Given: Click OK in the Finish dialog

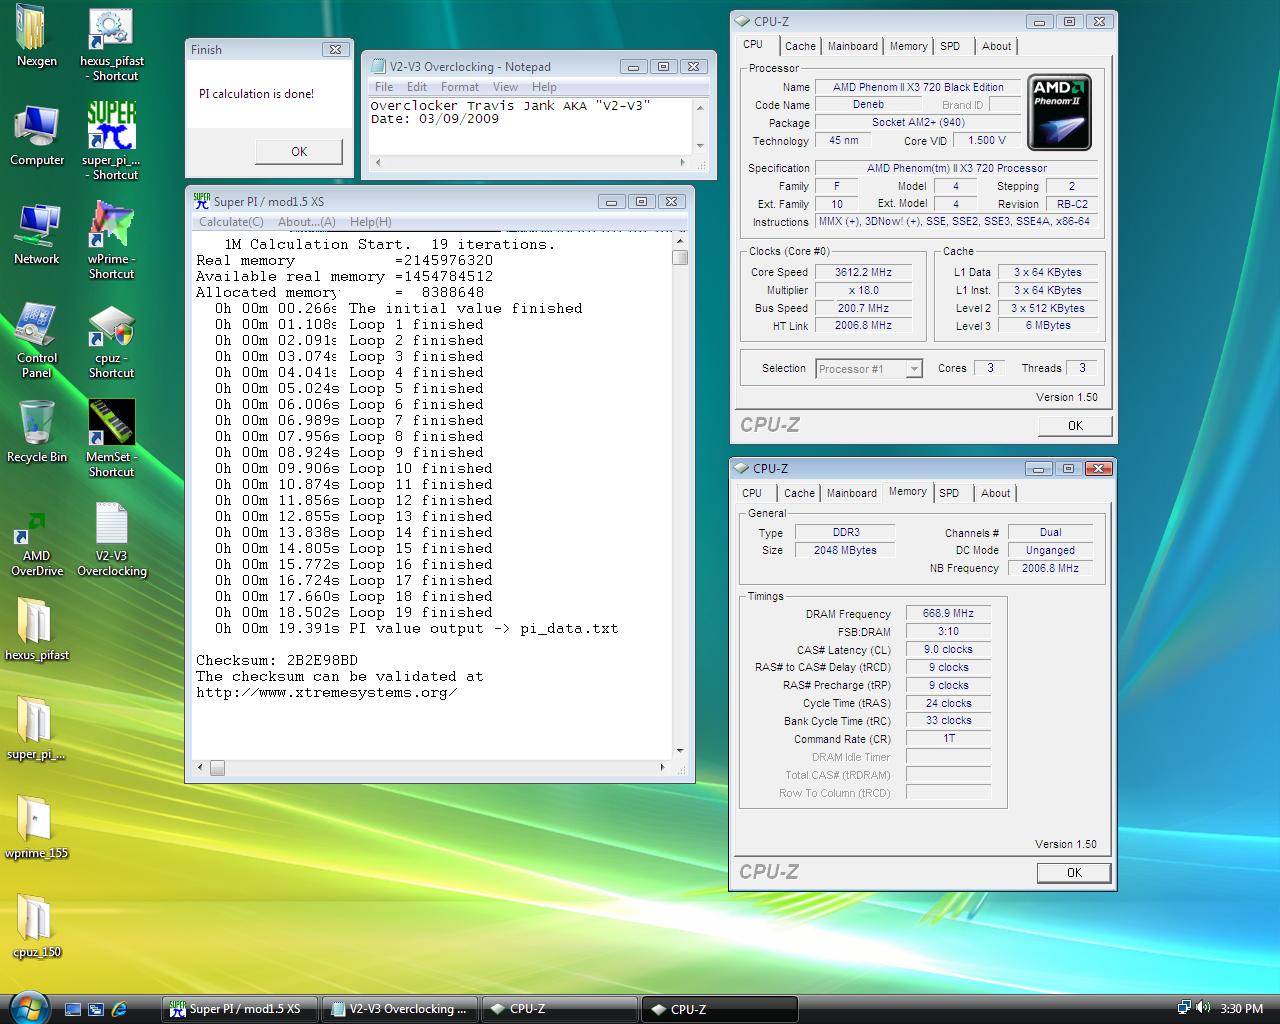Looking at the screenshot, I should pos(299,151).
